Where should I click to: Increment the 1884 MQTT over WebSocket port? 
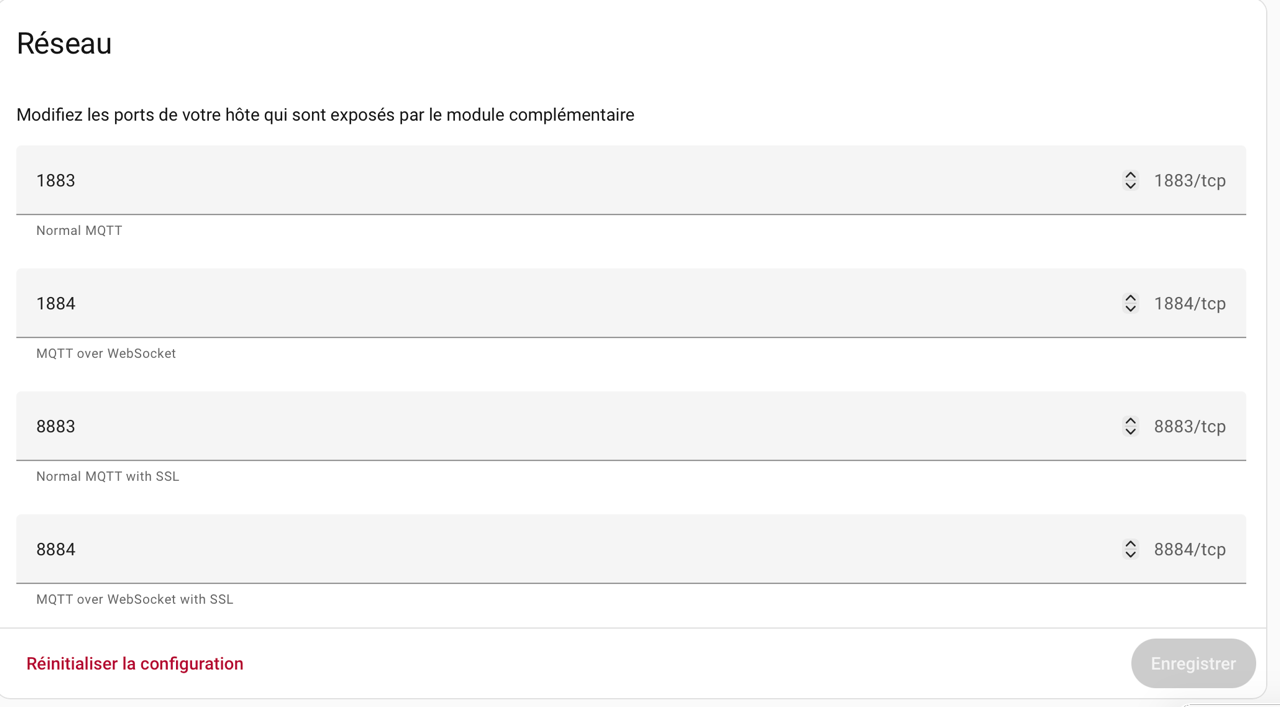pyautogui.click(x=1130, y=298)
